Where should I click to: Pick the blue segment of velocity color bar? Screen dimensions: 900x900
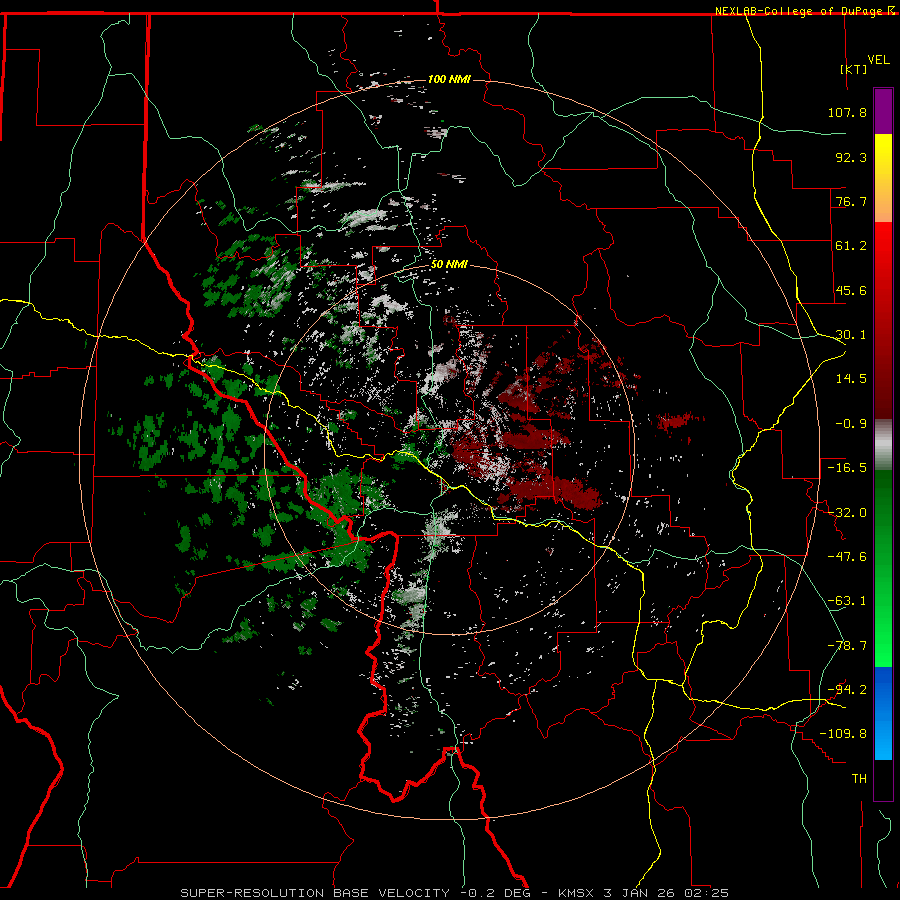pyautogui.click(x=883, y=713)
